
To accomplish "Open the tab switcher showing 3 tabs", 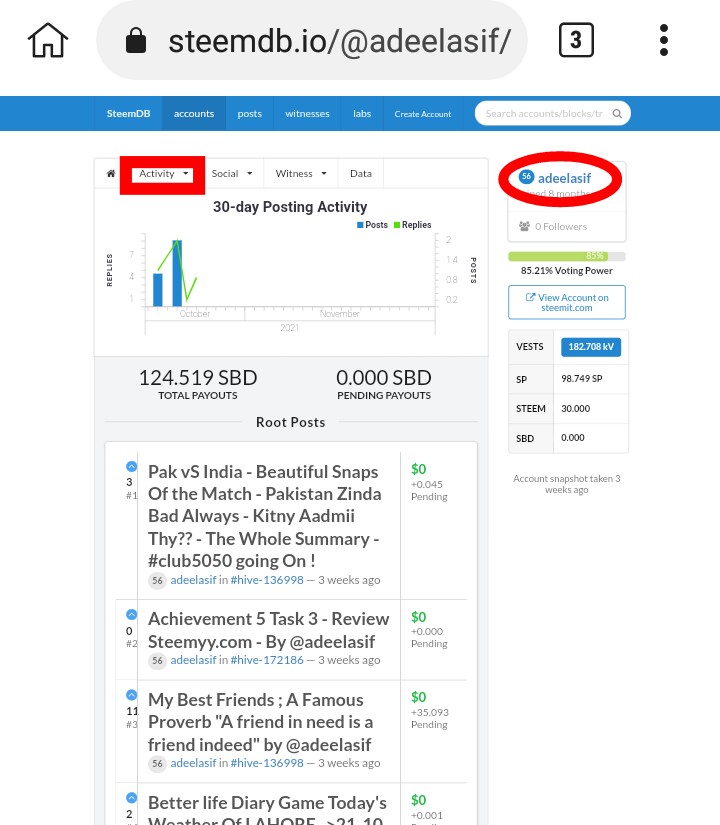I will pyautogui.click(x=576, y=40).
